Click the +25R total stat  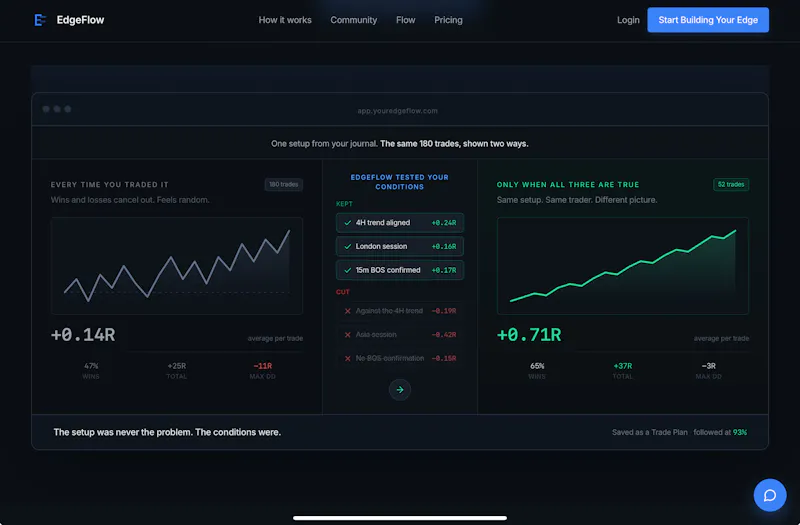[177, 370]
